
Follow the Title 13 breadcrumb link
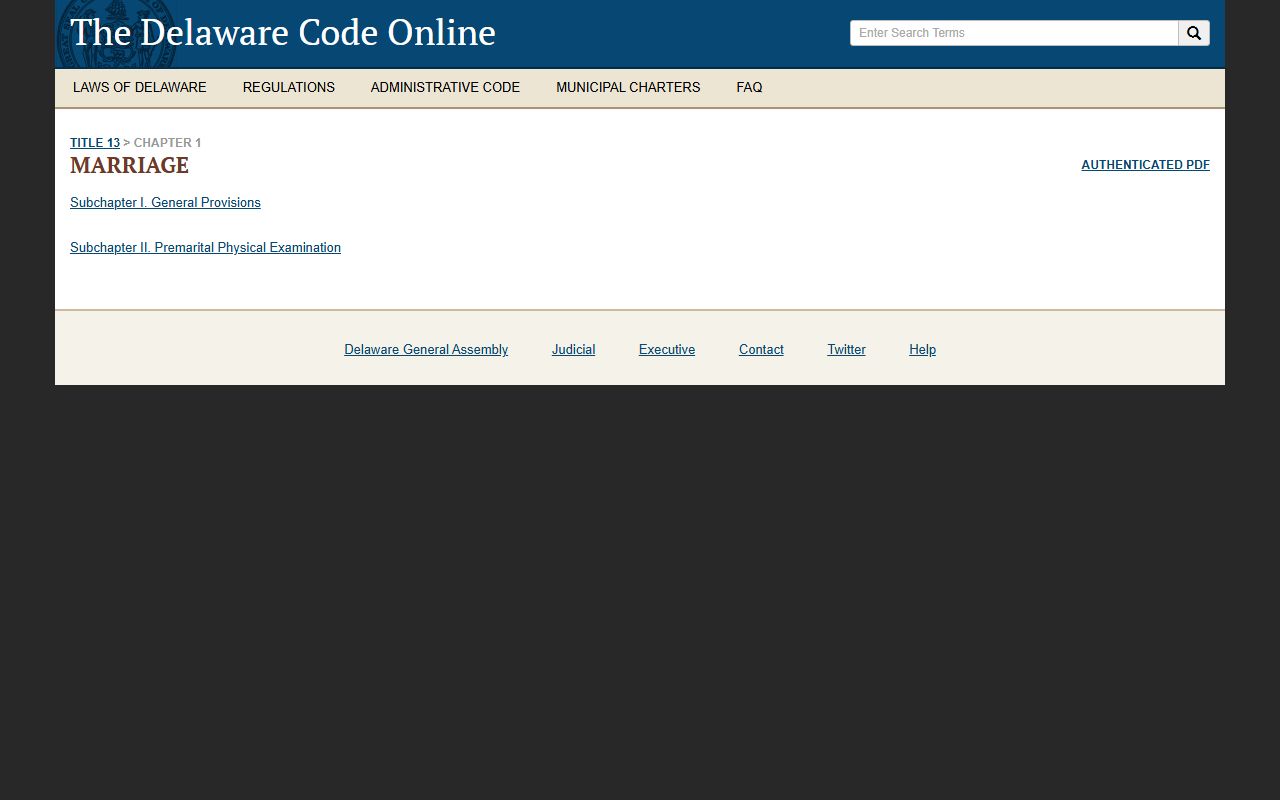point(95,143)
